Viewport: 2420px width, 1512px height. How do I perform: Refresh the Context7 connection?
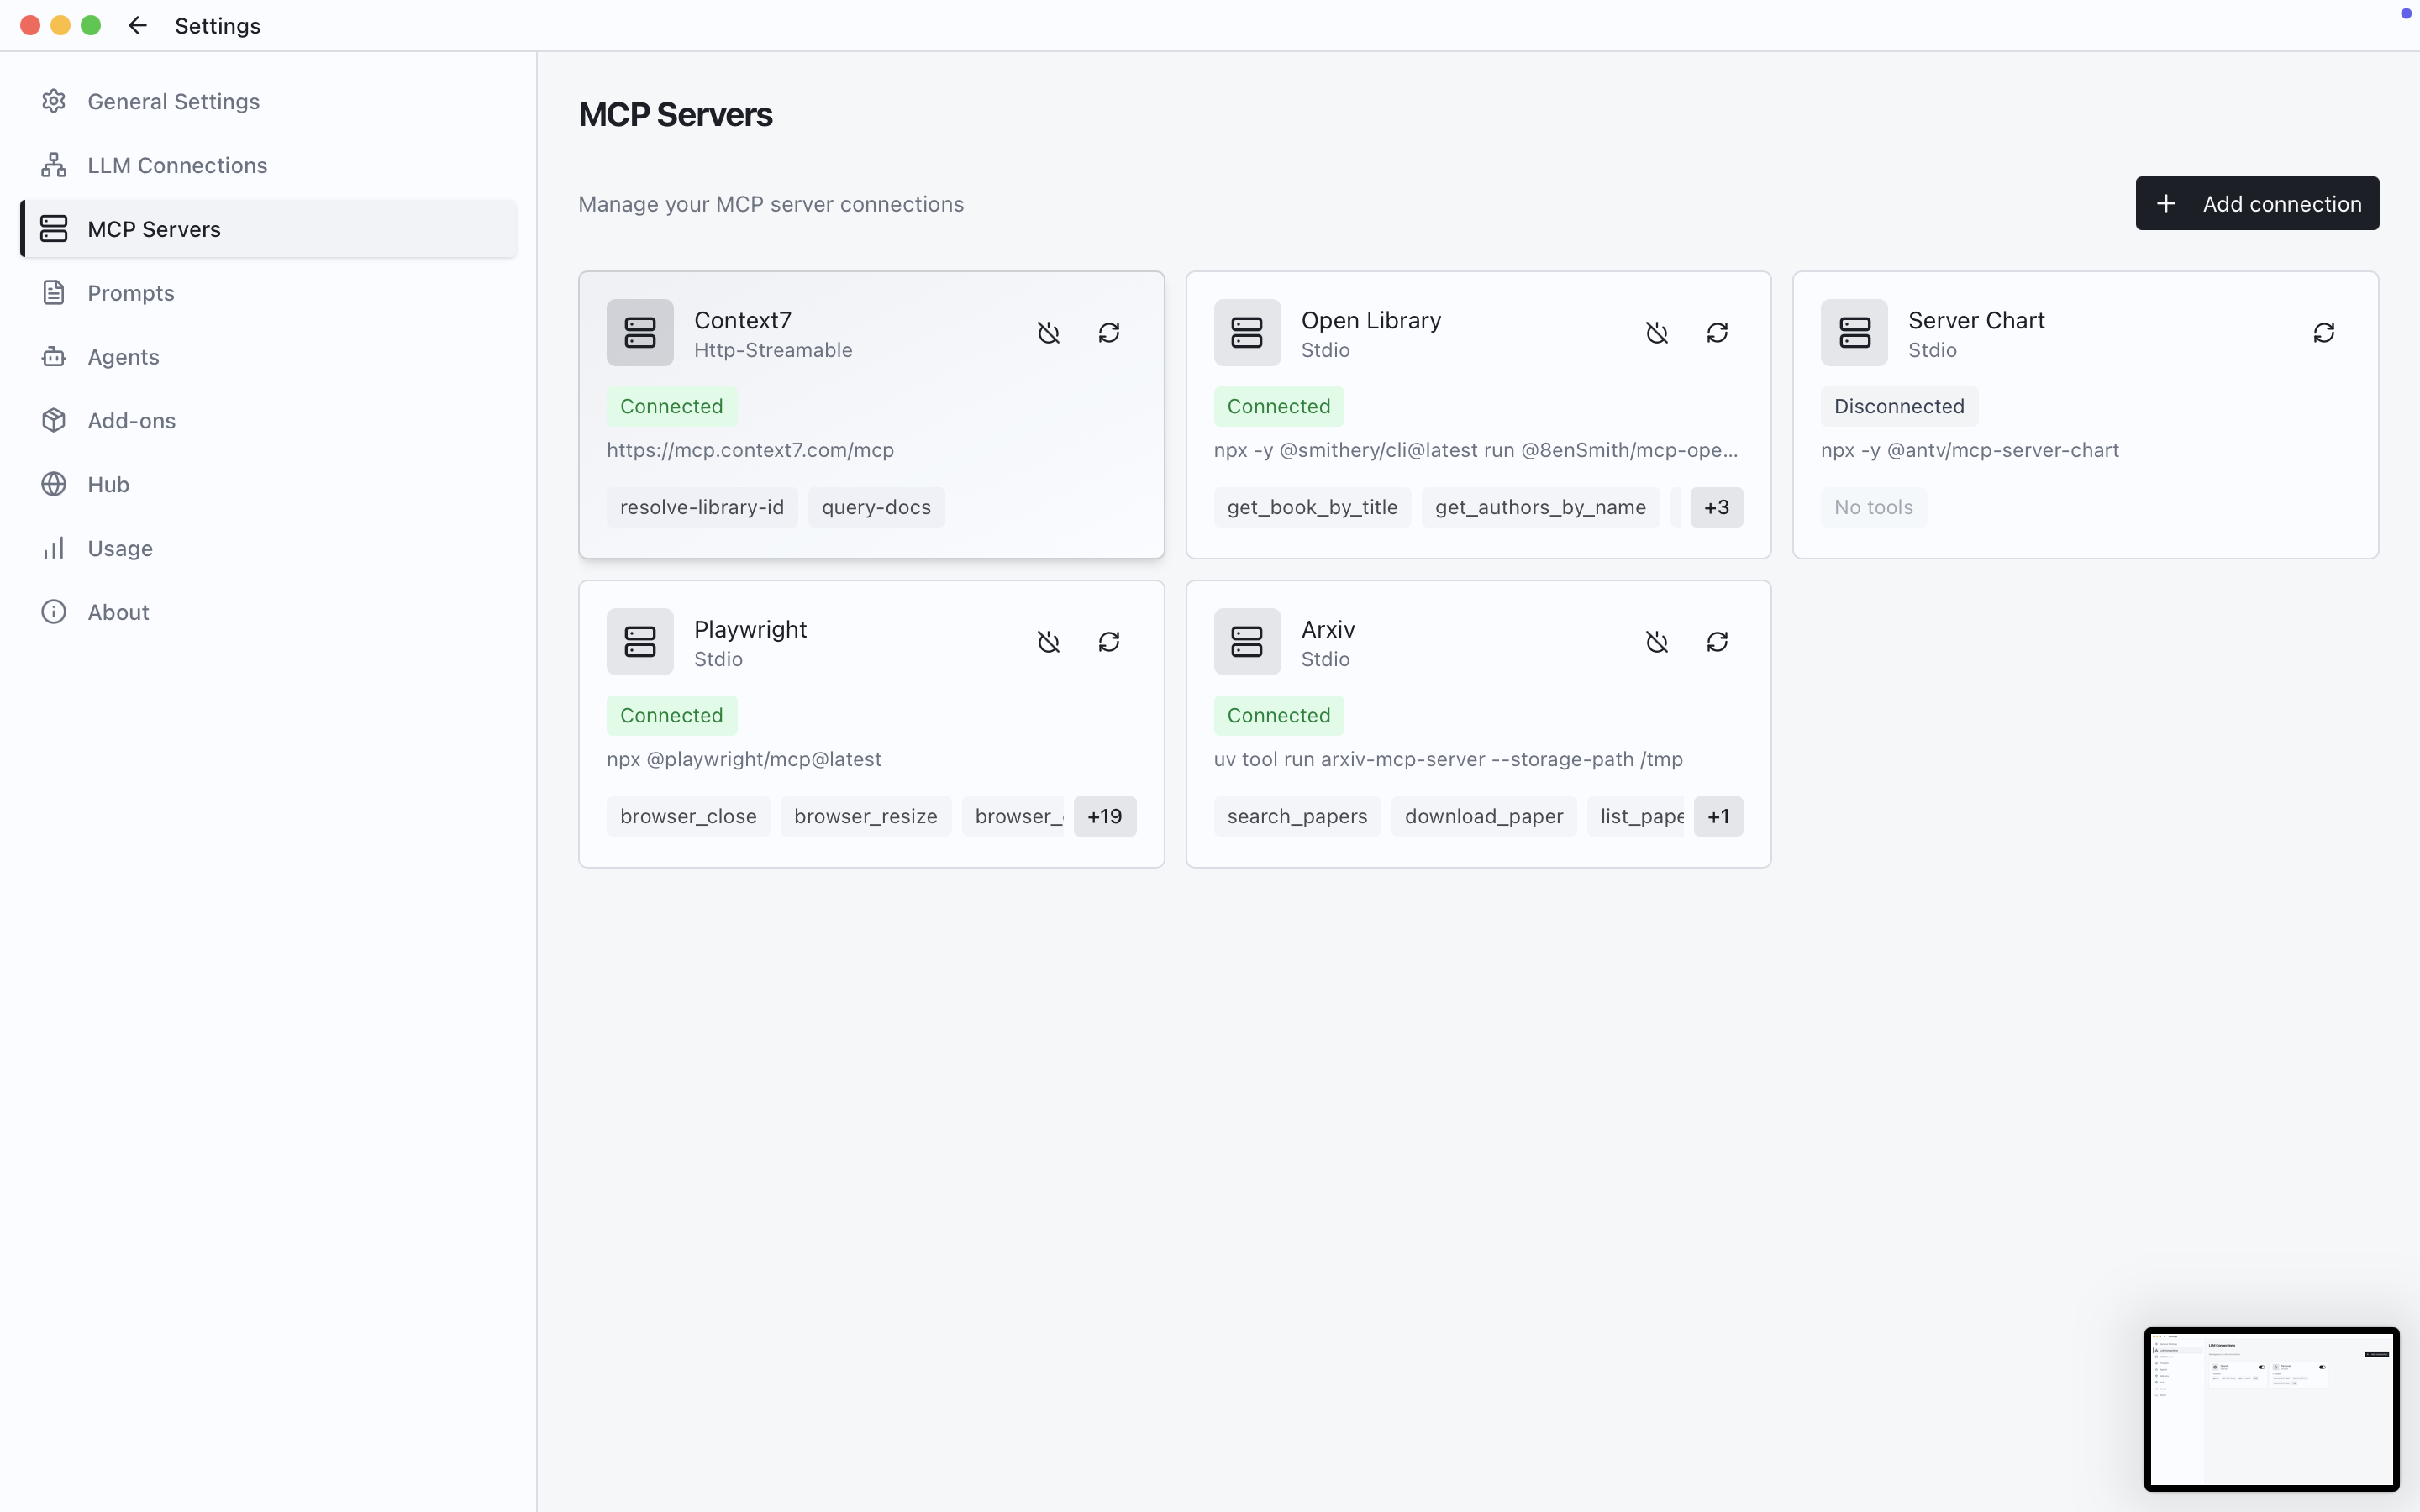1109,333
